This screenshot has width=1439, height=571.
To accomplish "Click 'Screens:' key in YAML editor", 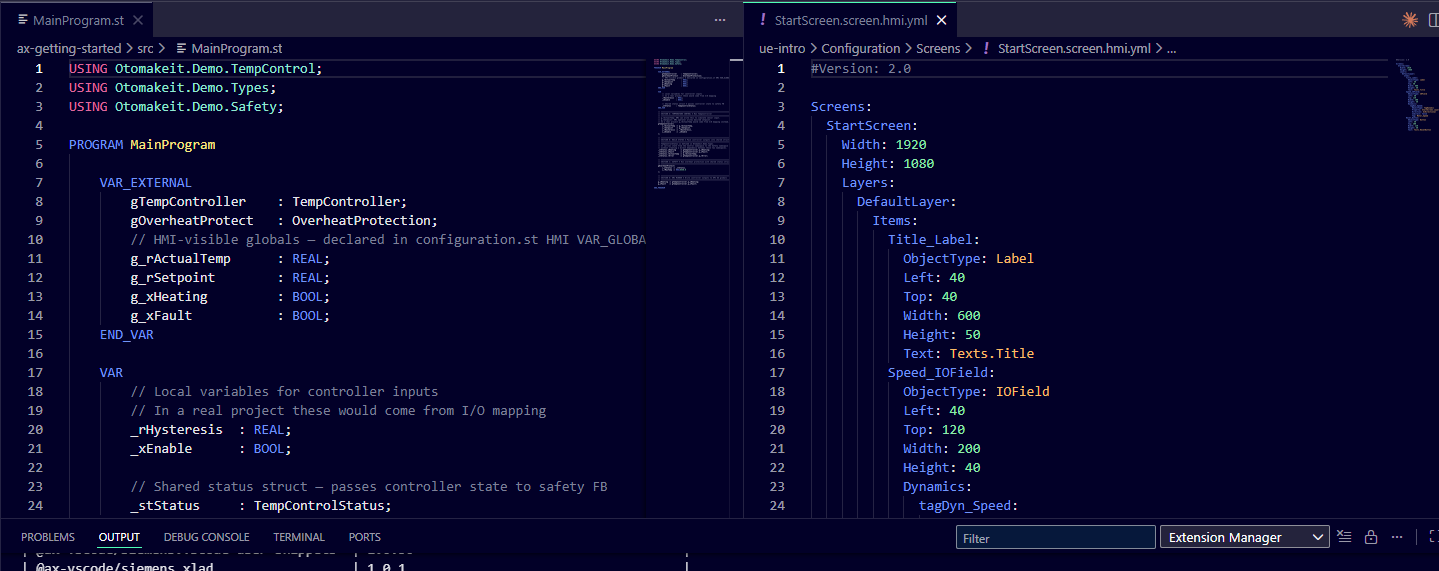I will [842, 106].
